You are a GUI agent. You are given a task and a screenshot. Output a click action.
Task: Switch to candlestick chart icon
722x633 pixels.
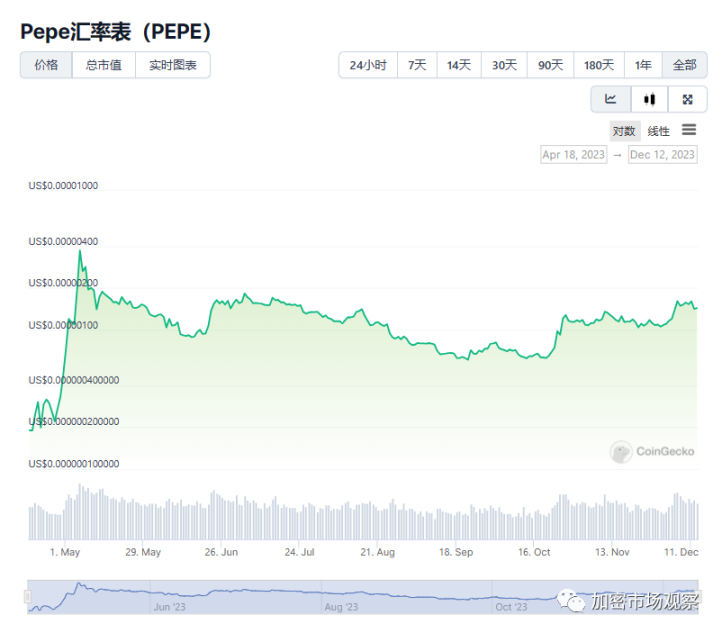[649, 99]
